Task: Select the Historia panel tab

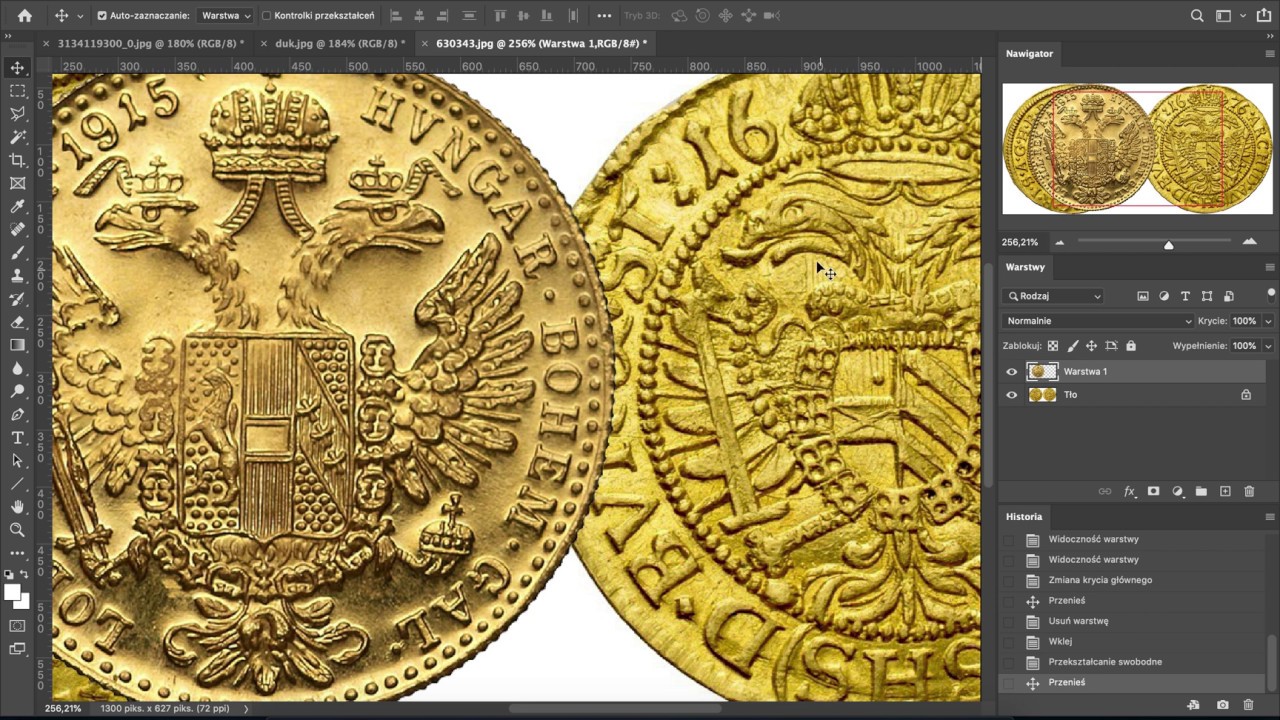Action: coord(1024,517)
